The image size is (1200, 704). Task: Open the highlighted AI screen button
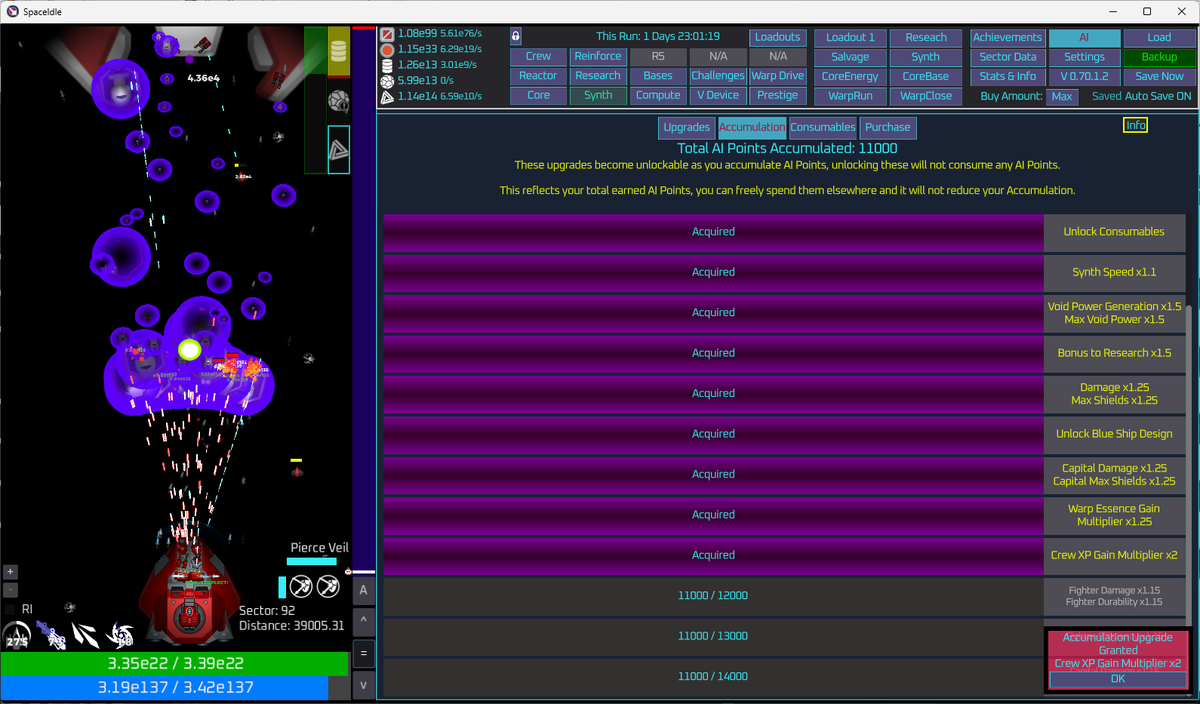(1084, 38)
